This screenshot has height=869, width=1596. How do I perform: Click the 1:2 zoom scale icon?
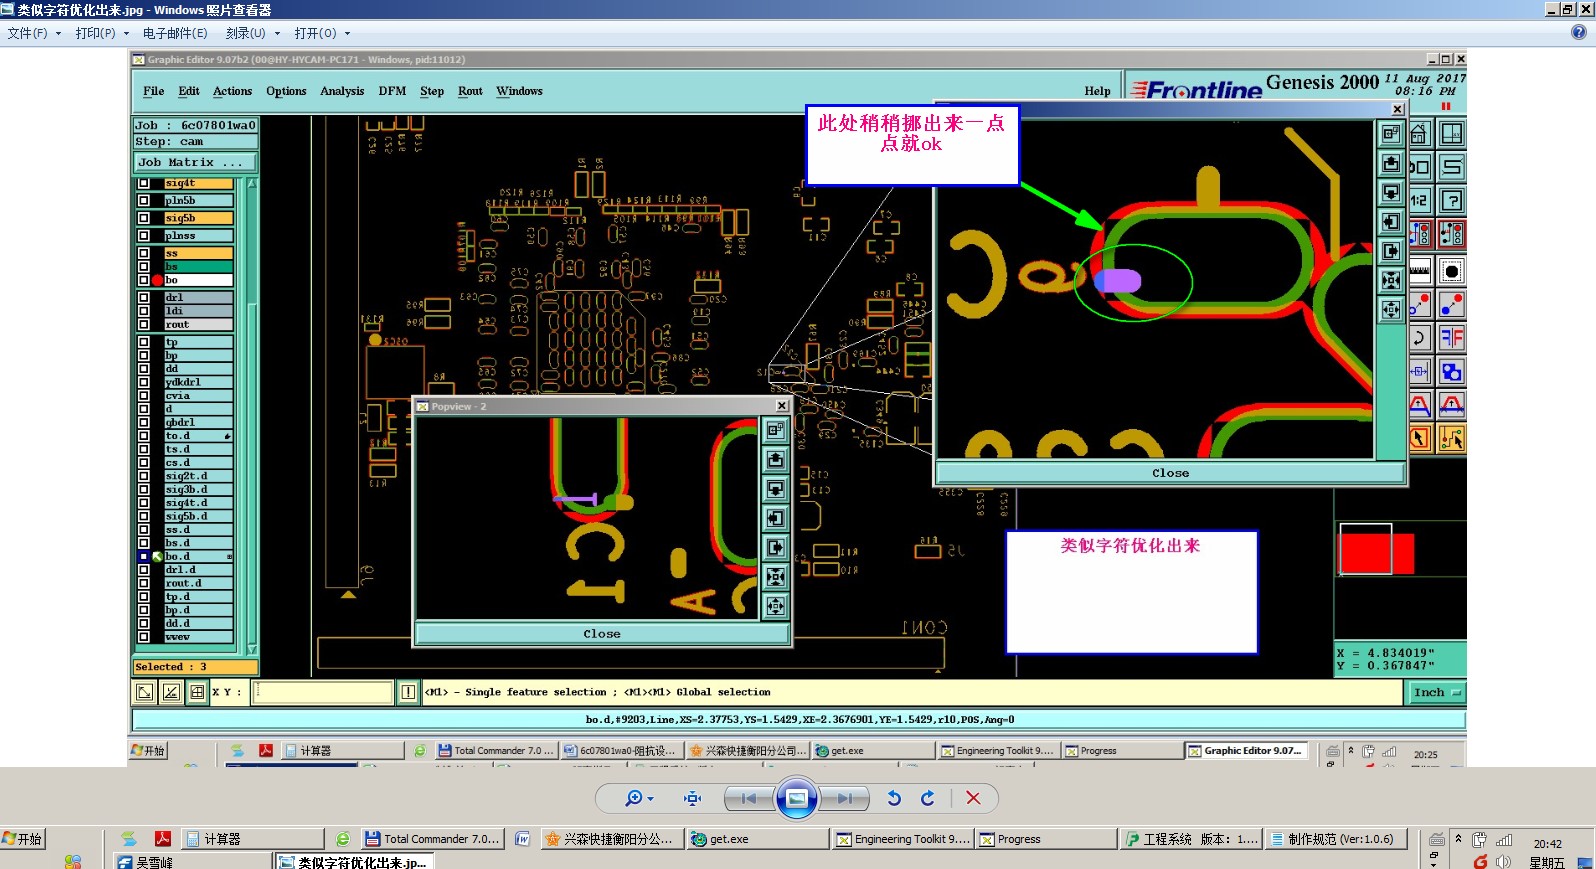tap(1419, 201)
